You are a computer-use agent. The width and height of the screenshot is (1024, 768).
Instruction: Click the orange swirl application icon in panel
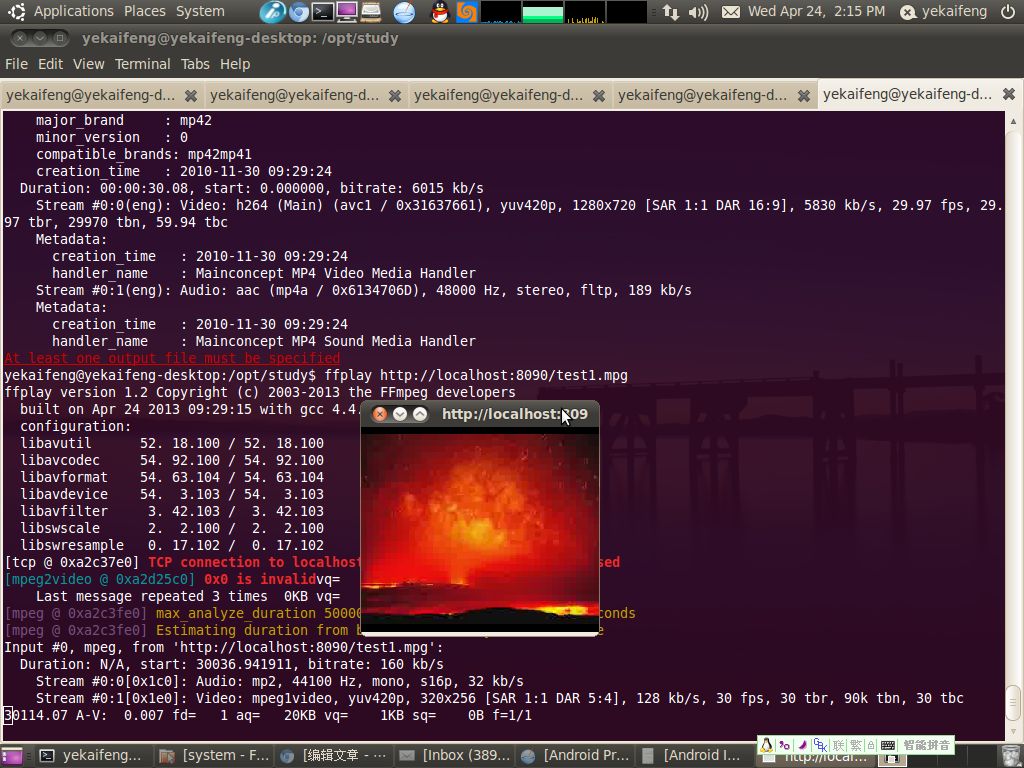(x=467, y=12)
